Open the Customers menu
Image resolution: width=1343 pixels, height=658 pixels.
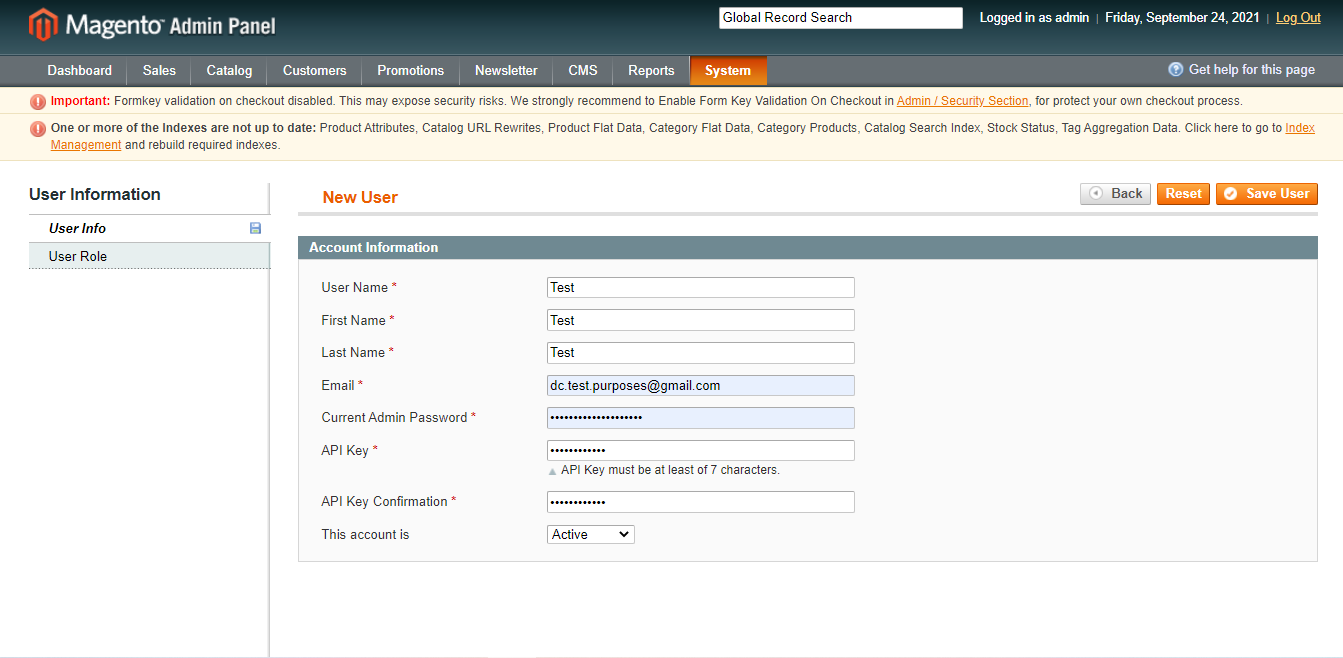point(314,71)
